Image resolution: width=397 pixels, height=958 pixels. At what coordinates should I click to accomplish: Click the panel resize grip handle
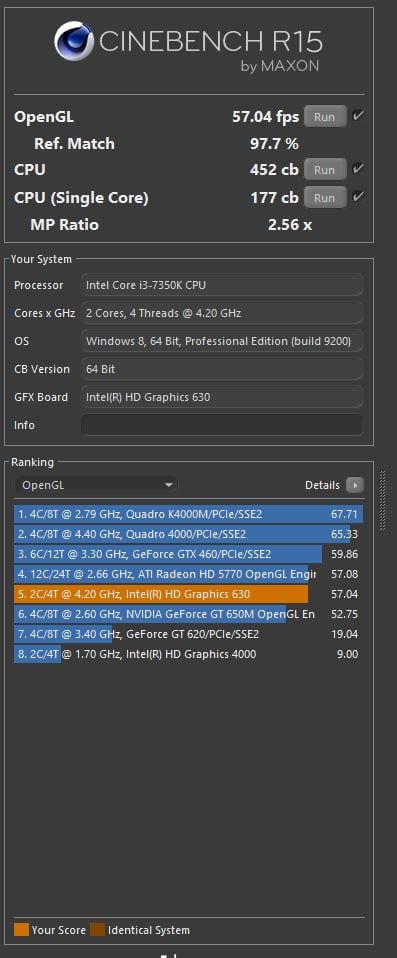(383, 500)
